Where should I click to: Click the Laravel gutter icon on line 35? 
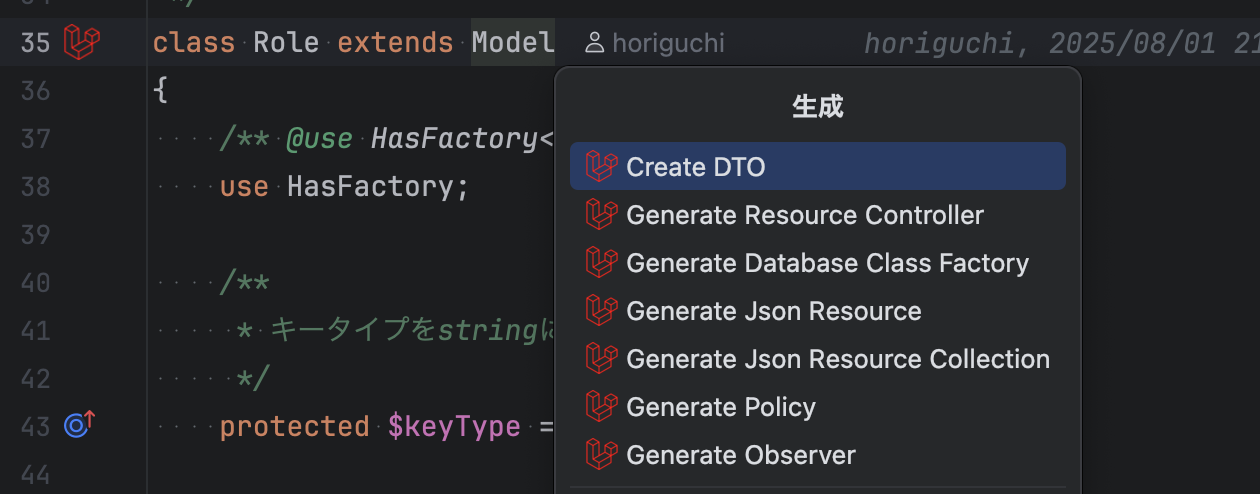pyautogui.click(x=82, y=42)
